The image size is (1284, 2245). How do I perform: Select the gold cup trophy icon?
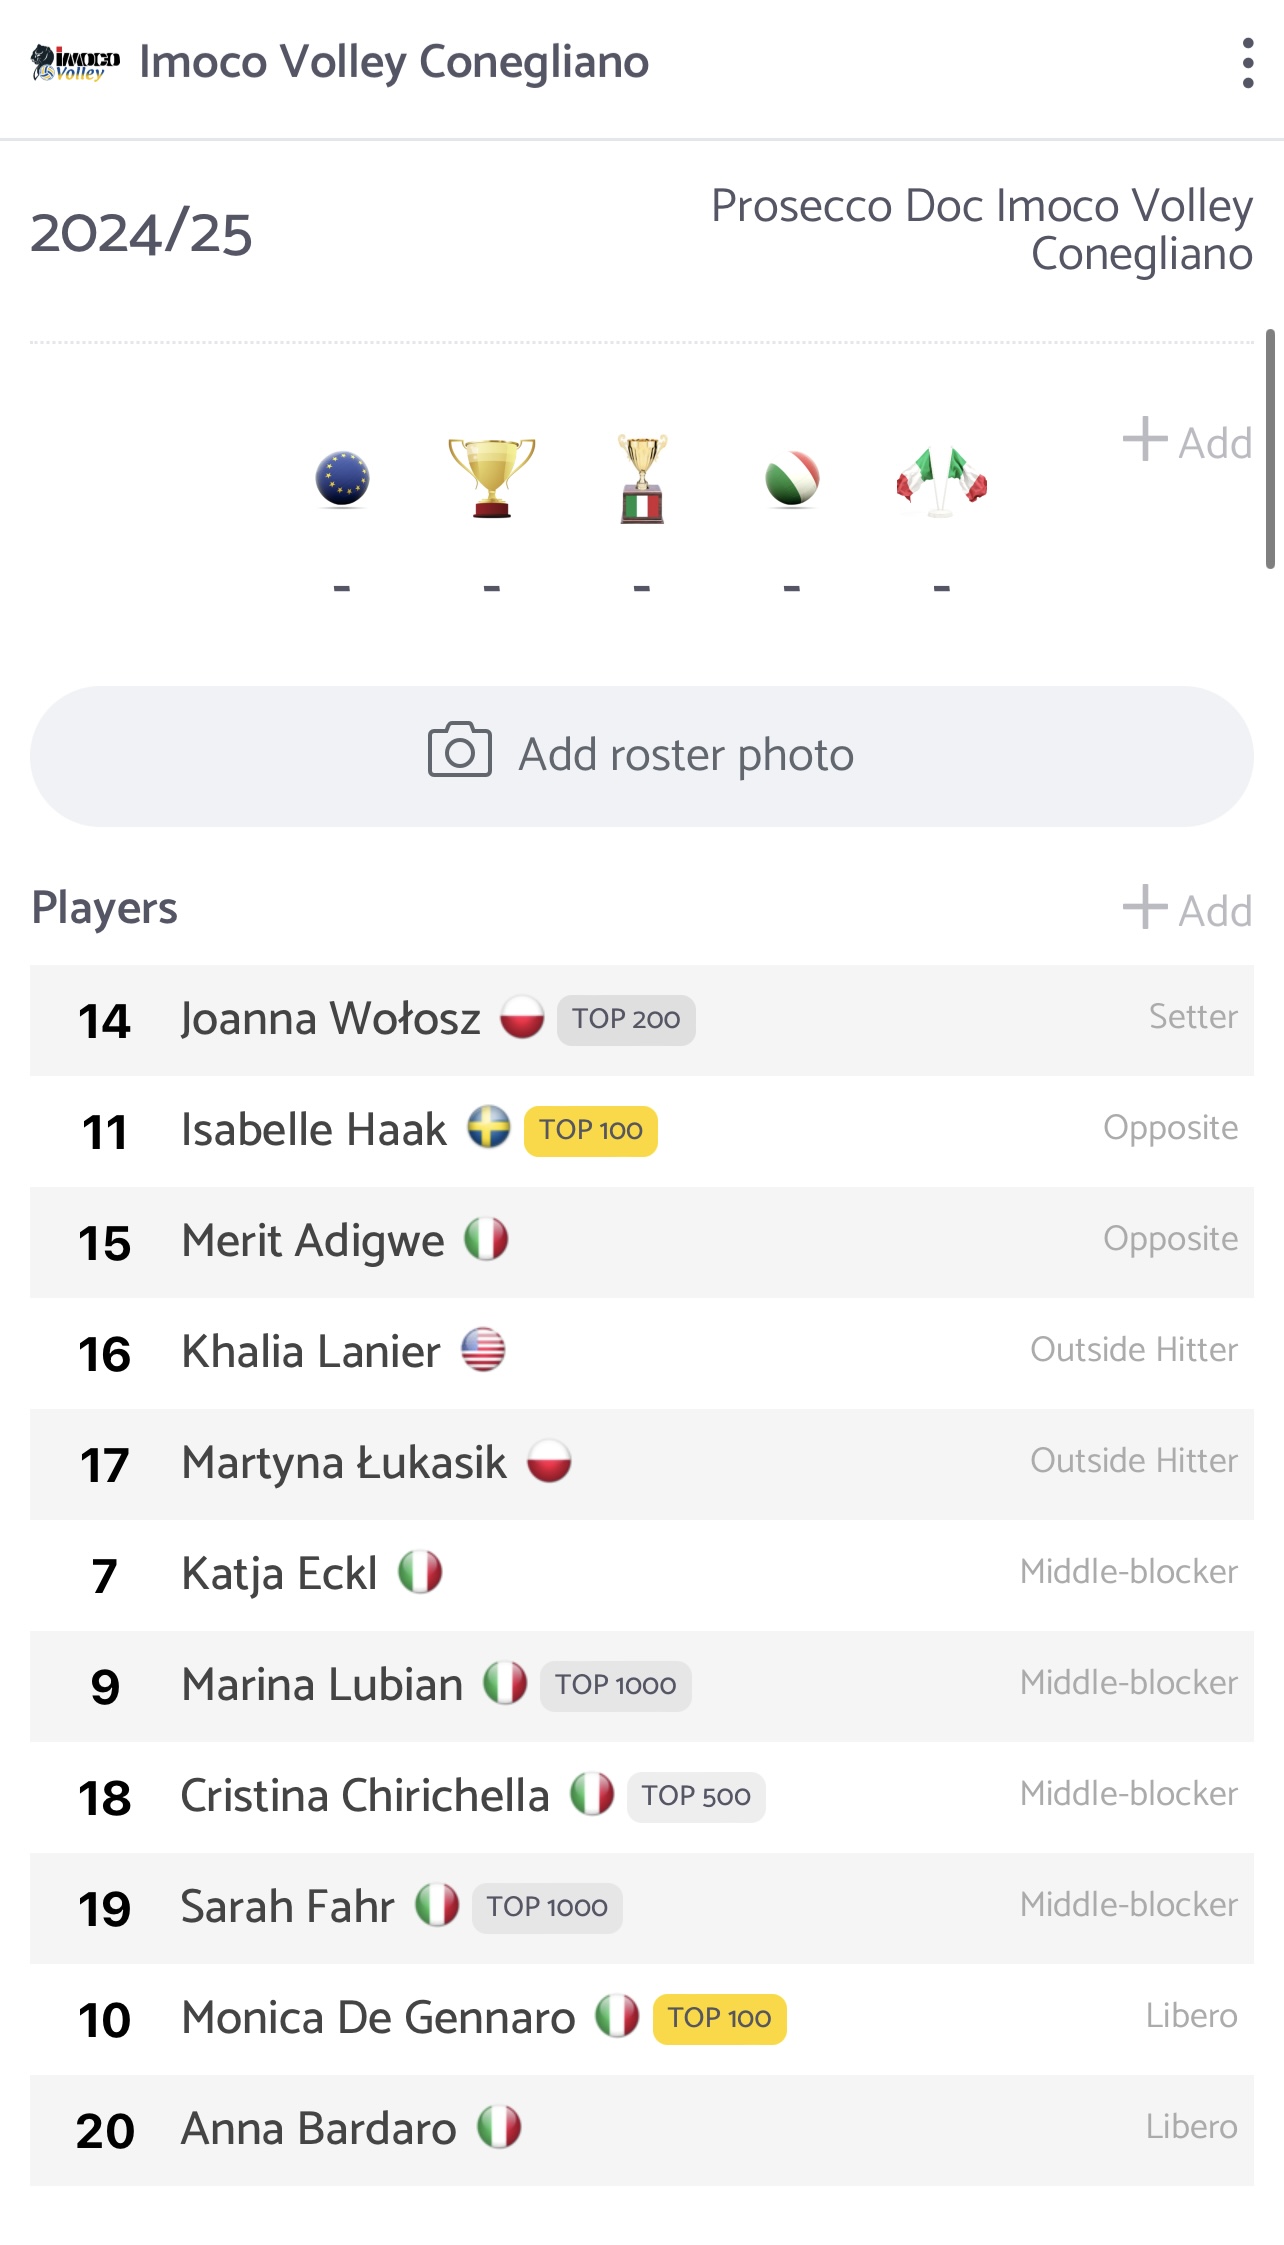tap(491, 477)
